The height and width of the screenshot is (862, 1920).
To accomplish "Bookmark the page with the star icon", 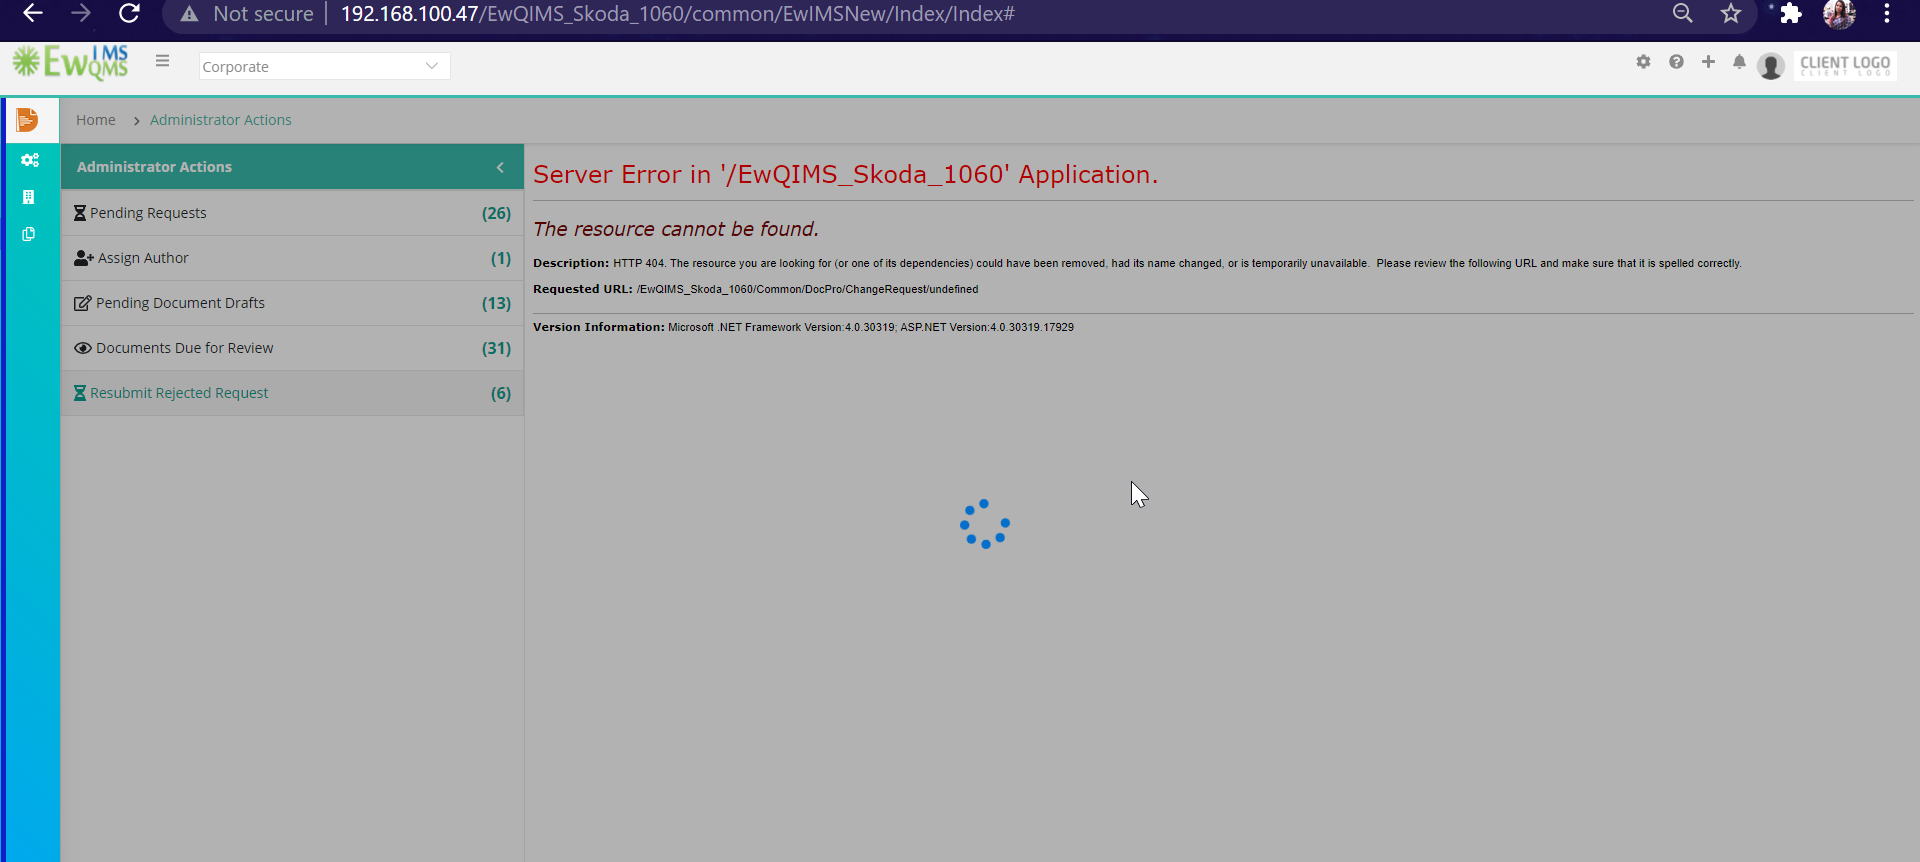I will tap(1731, 13).
